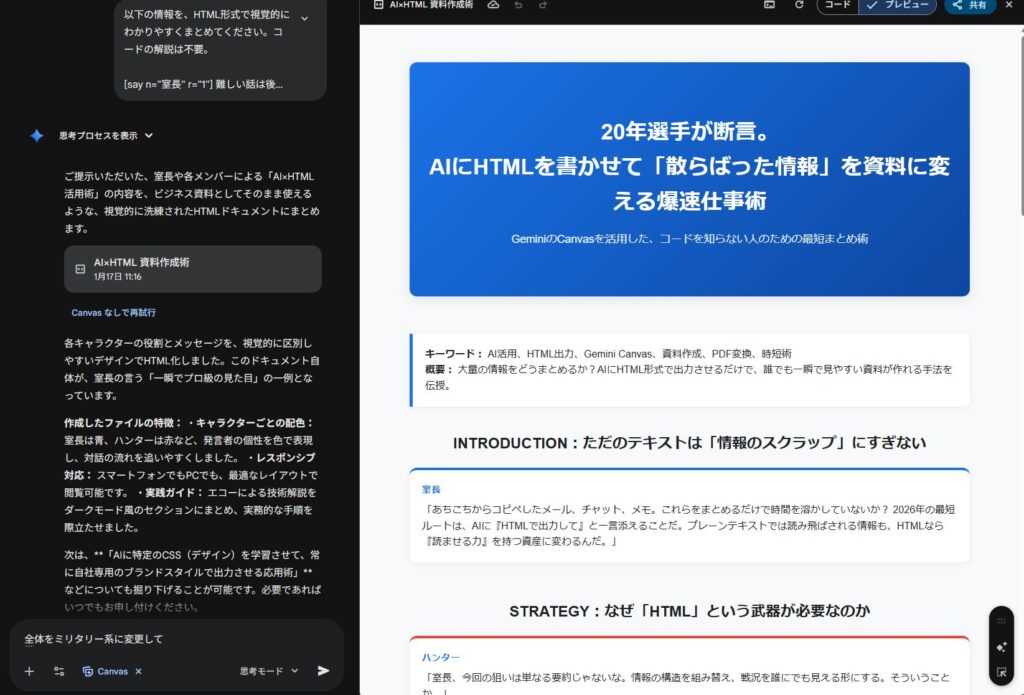Click the cloud save icon in Canvas header
Viewport: 1024px width, 695px height.
click(493, 5)
